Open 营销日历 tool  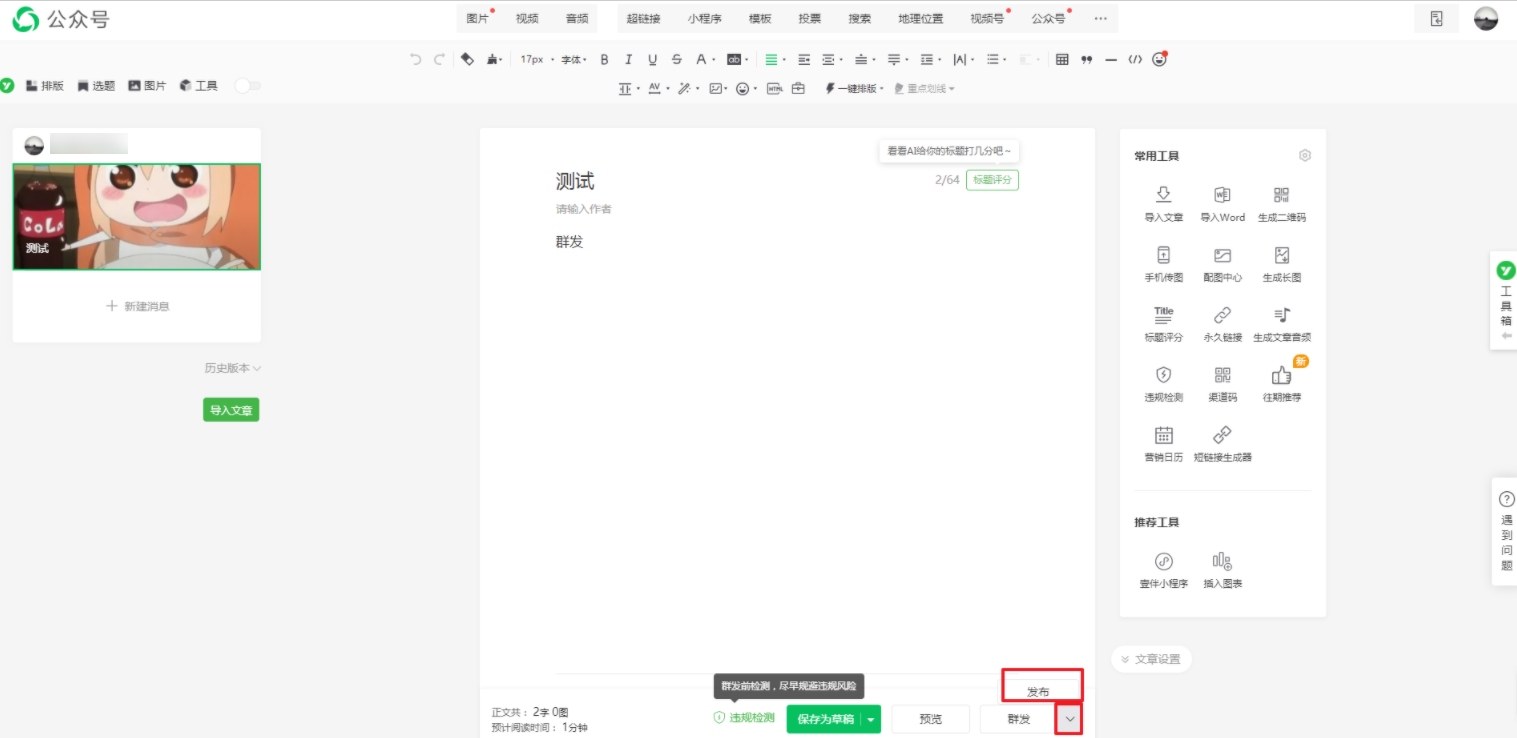tap(1163, 444)
